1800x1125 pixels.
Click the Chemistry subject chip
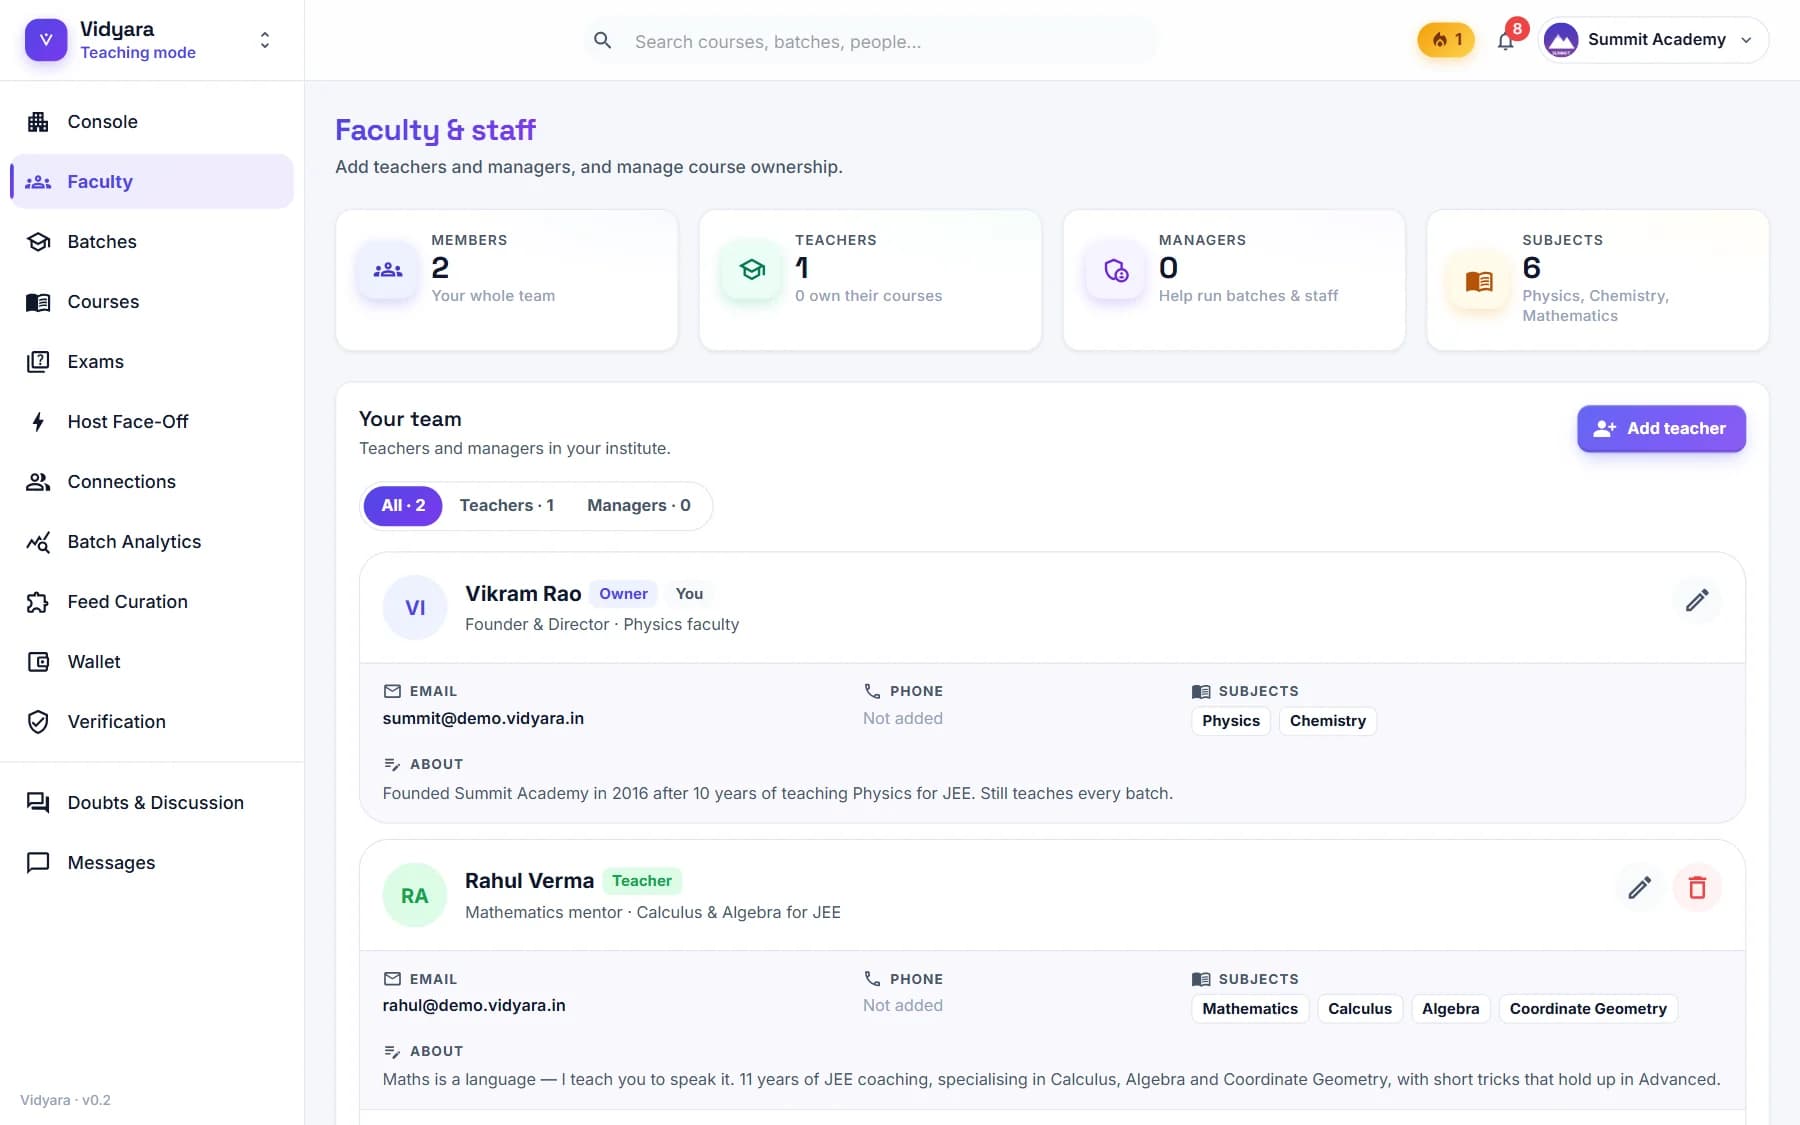click(1328, 721)
